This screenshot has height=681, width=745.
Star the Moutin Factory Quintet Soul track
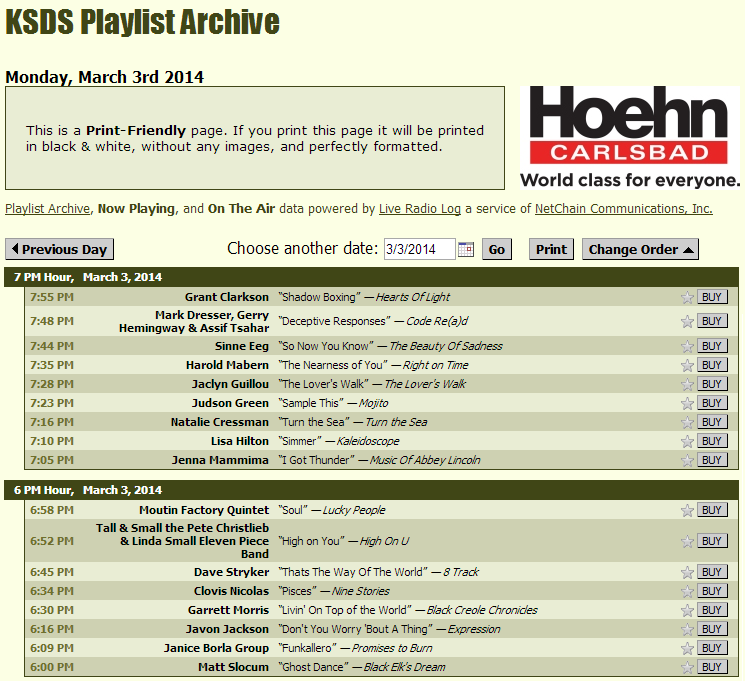pos(687,510)
